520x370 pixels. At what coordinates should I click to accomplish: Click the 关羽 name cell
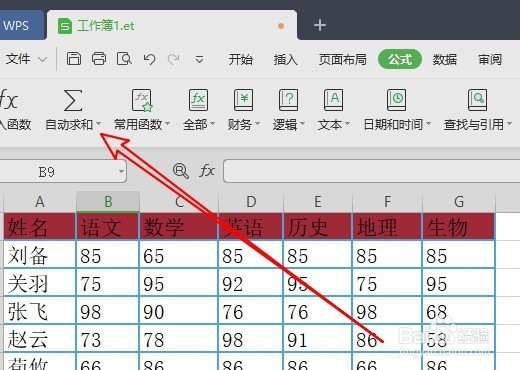point(40,283)
